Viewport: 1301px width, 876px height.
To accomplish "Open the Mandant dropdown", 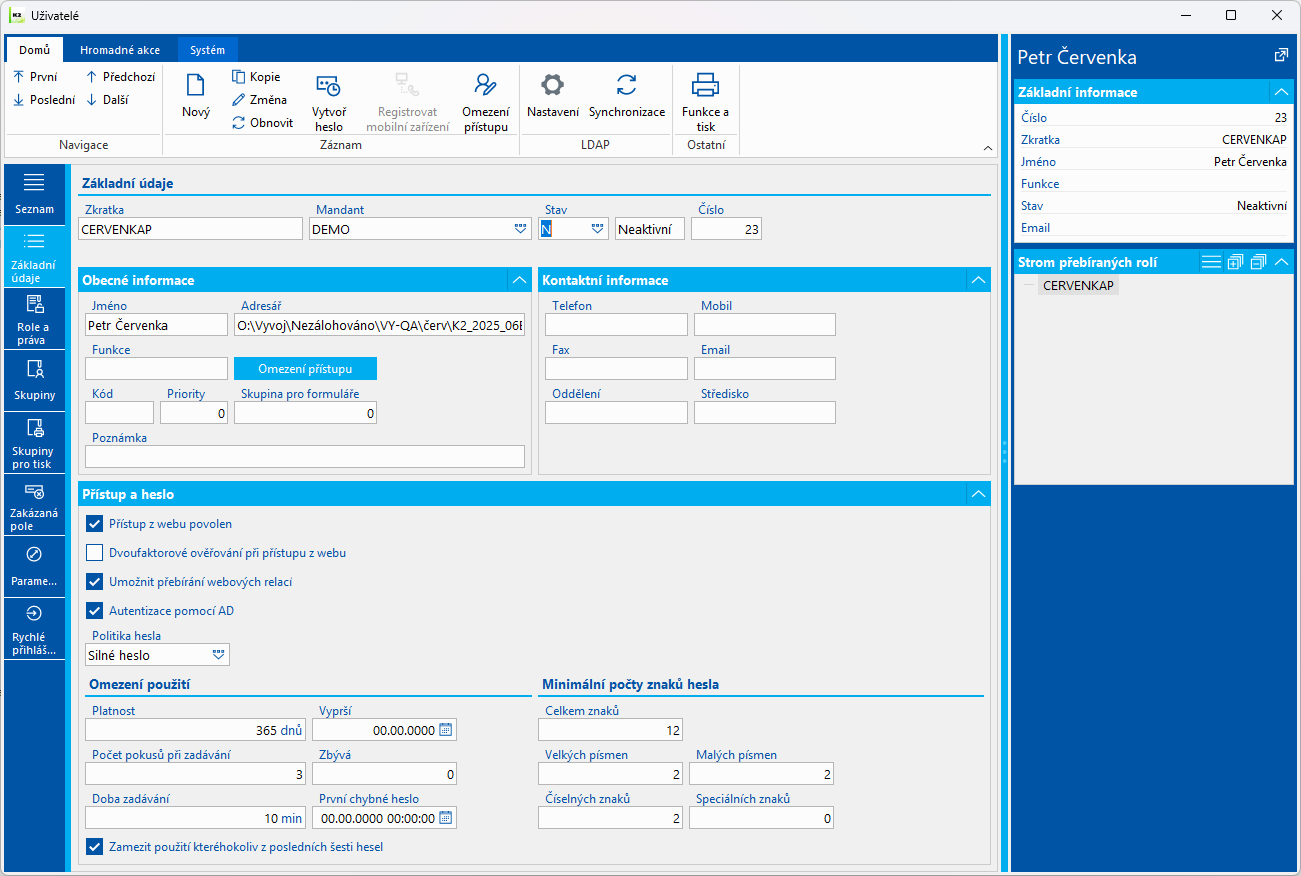I will [x=520, y=229].
